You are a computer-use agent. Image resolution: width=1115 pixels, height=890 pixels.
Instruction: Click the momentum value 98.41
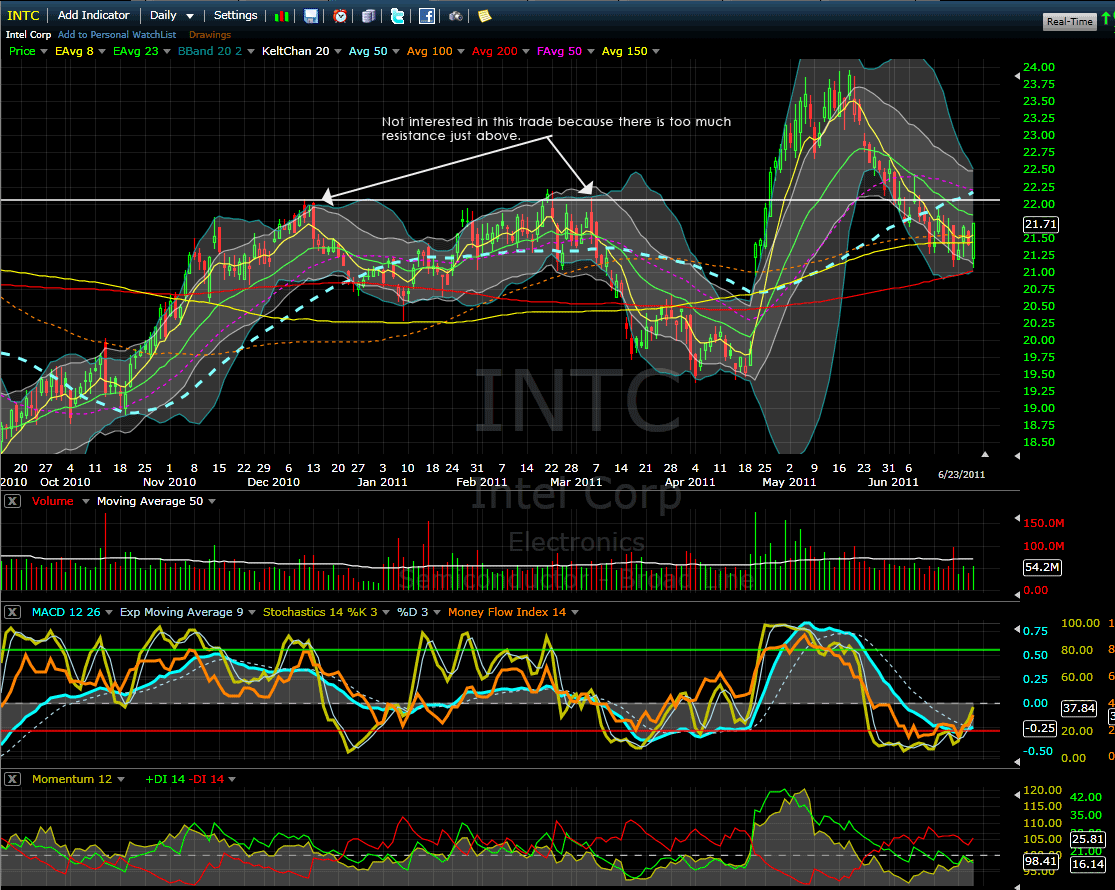click(x=1041, y=862)
